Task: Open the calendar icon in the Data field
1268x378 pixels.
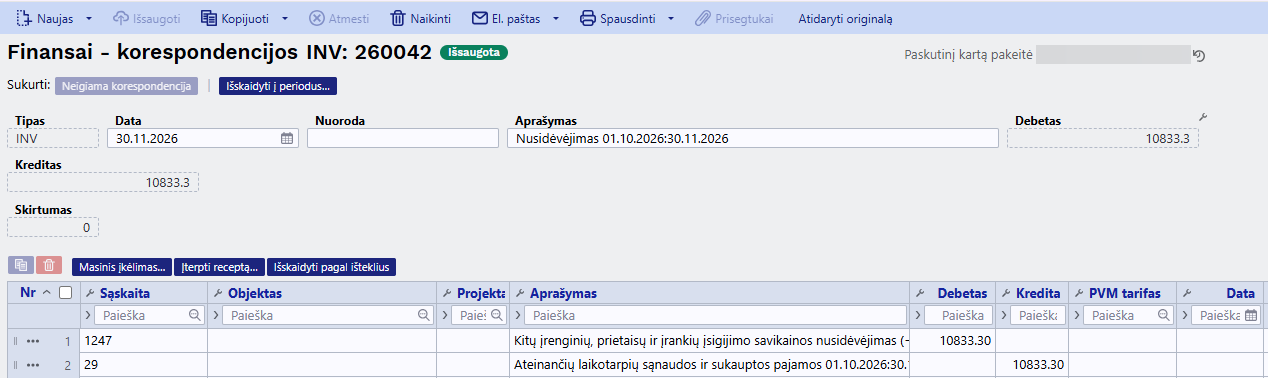Action: coord(286,139)
